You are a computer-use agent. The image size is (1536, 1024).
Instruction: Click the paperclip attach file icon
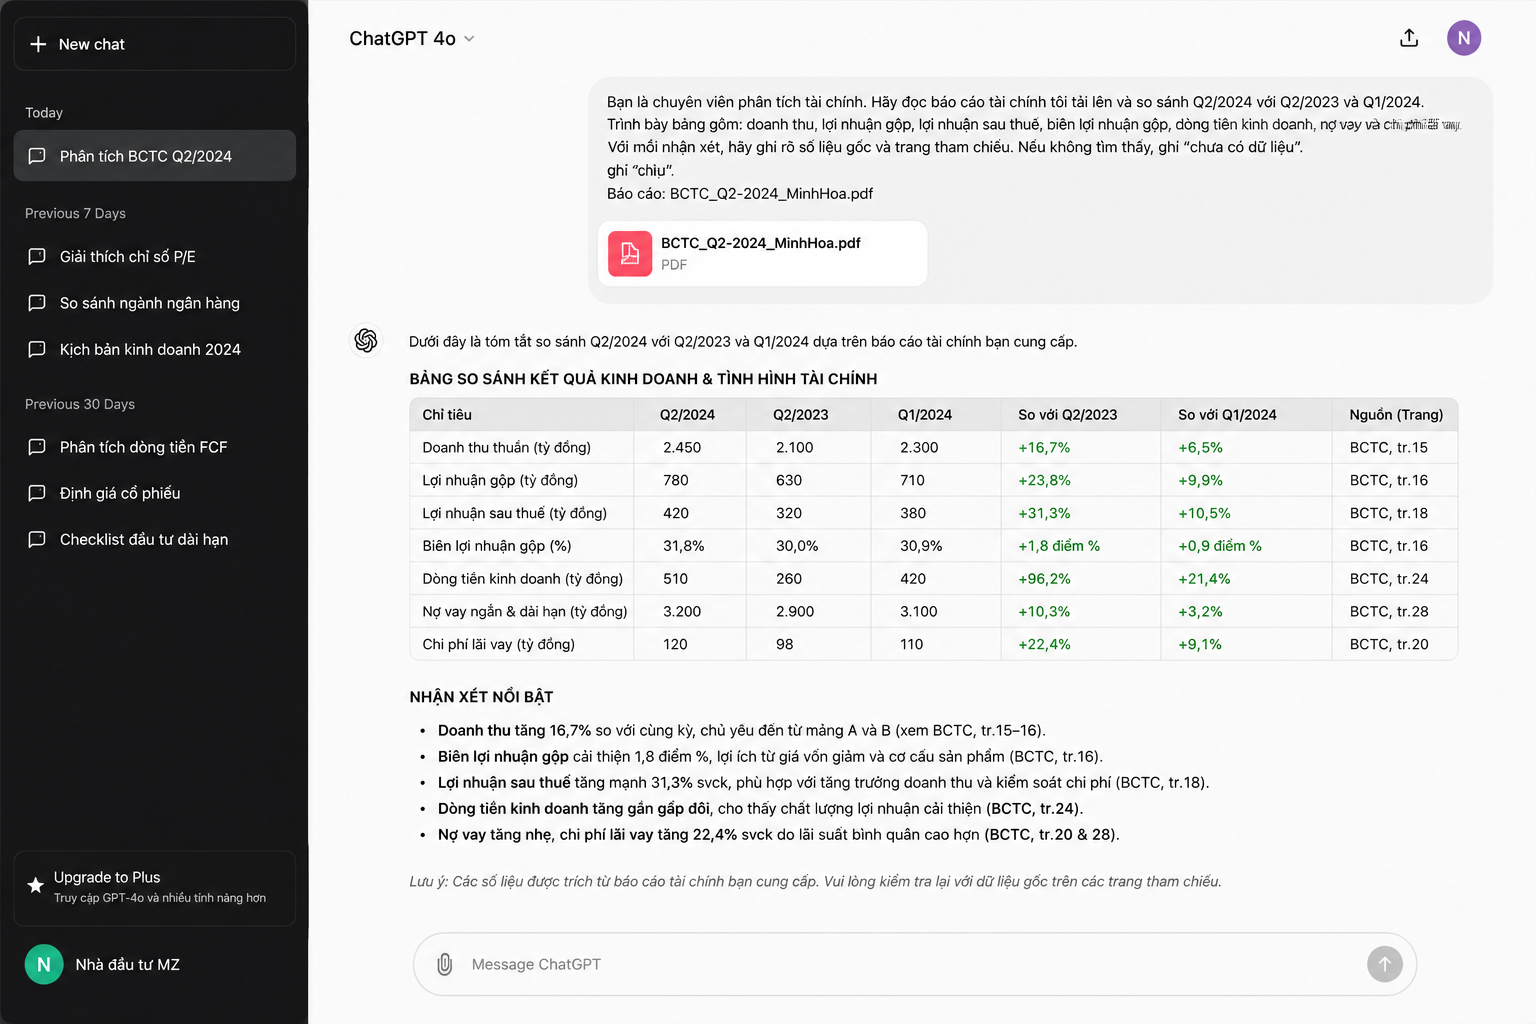pyautogui.click(x=445, y=964)
